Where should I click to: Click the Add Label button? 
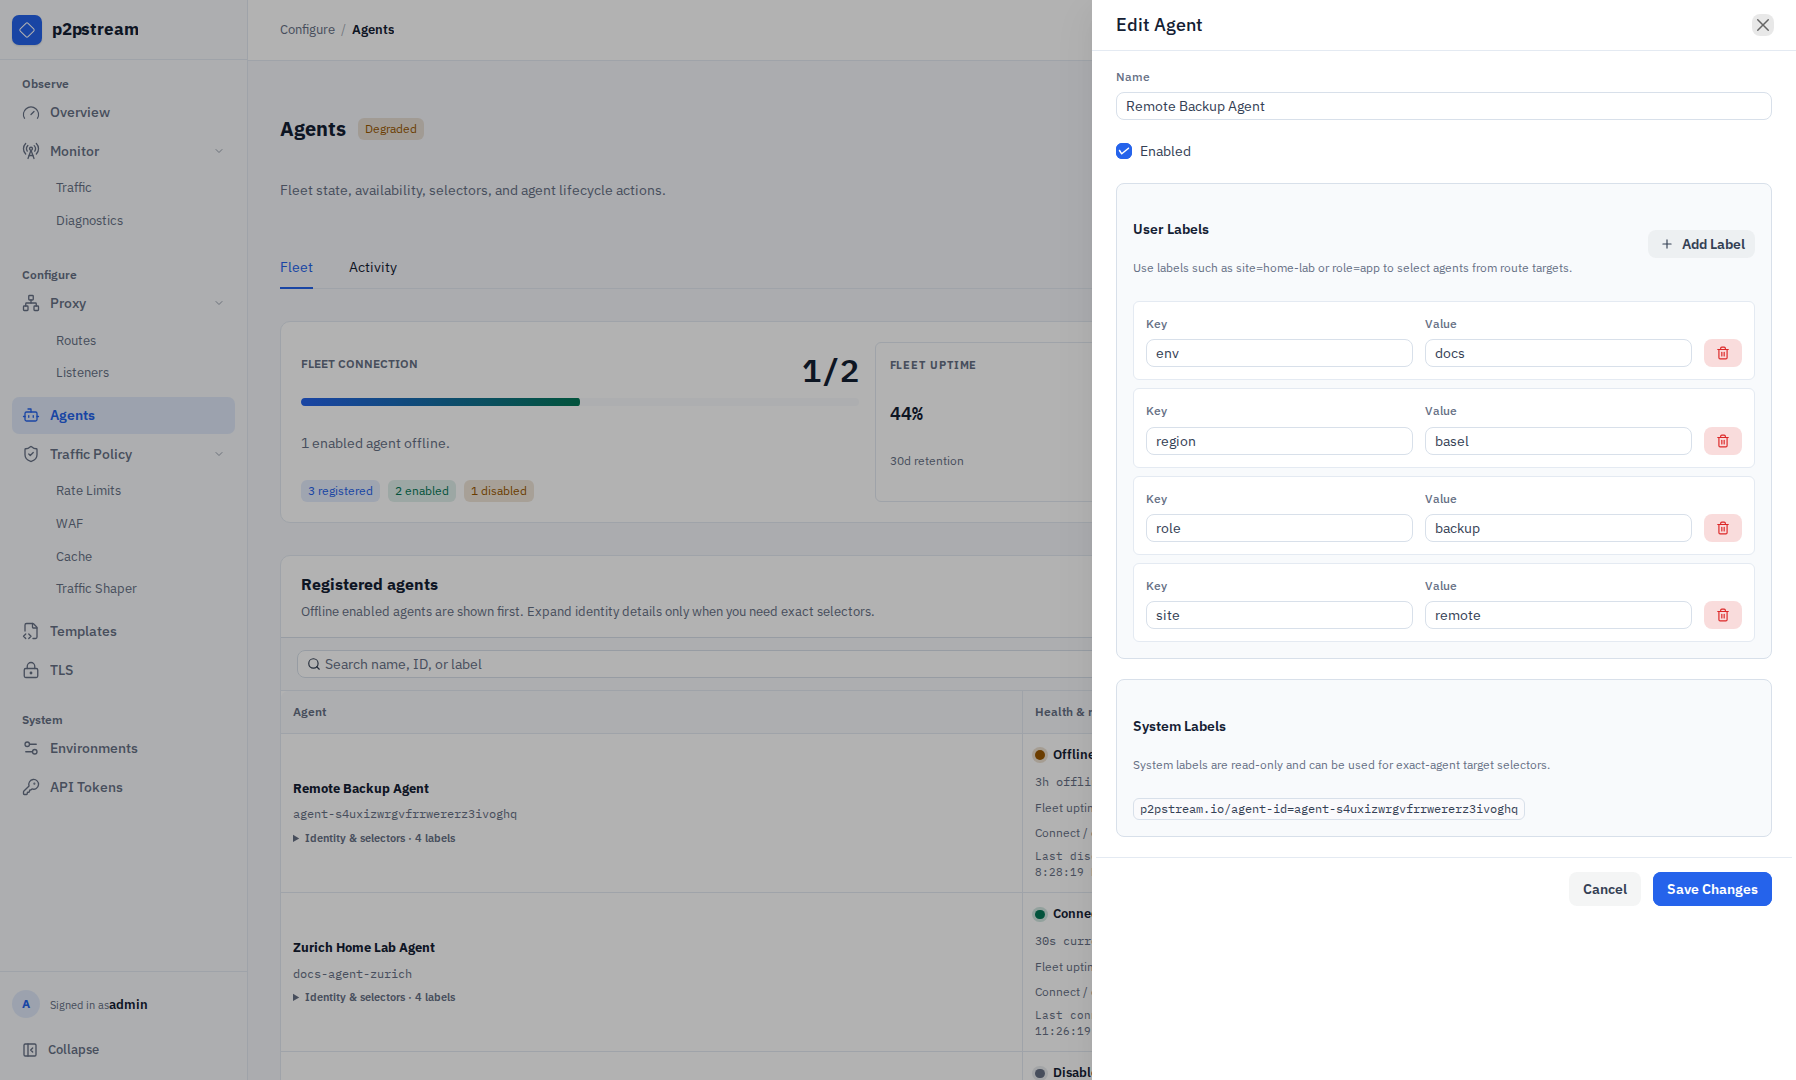click(x=1701, y=244)
